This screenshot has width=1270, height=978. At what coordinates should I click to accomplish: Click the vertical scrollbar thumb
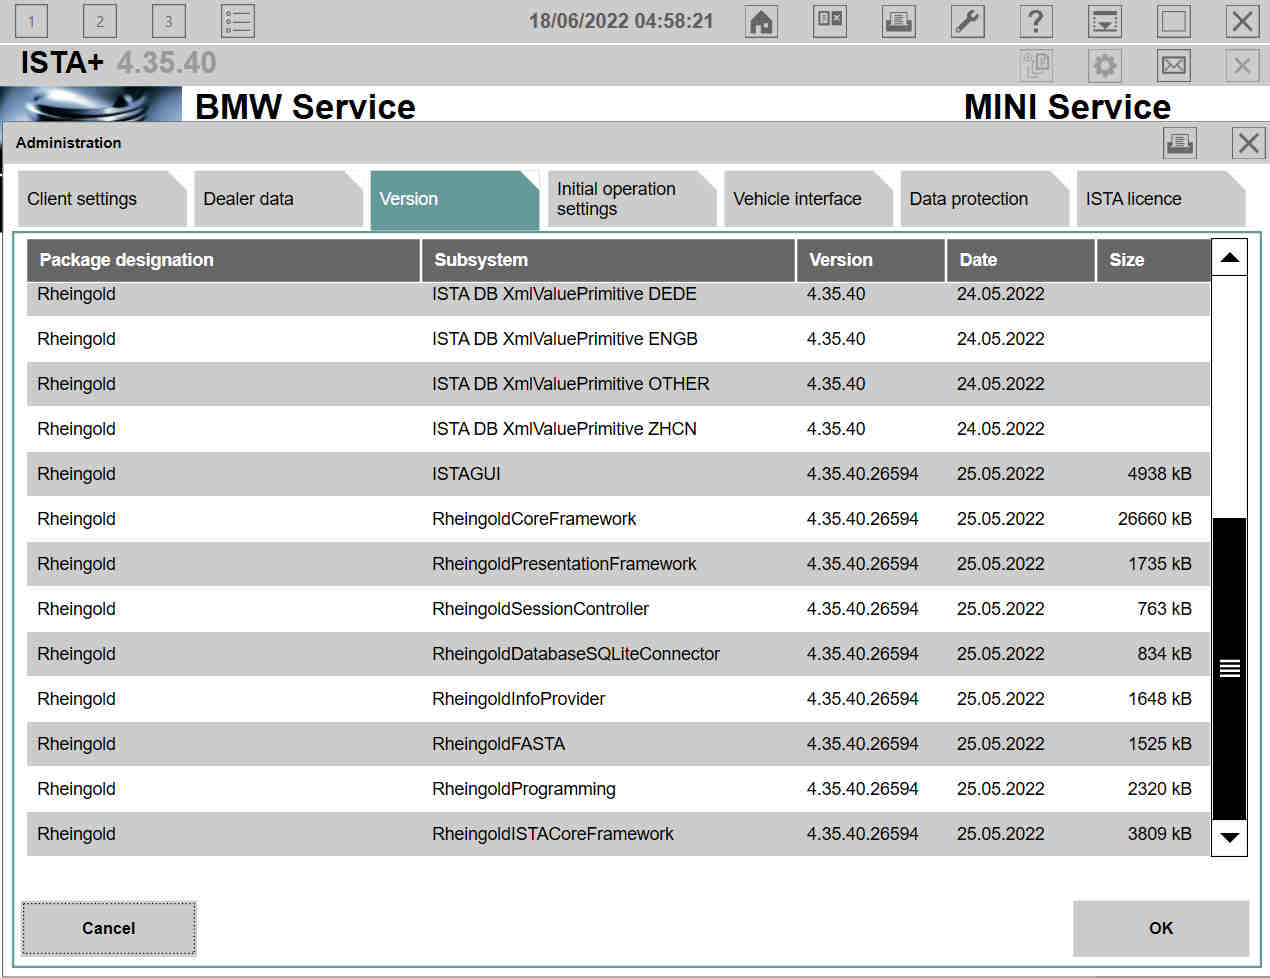click(1229, 668)
